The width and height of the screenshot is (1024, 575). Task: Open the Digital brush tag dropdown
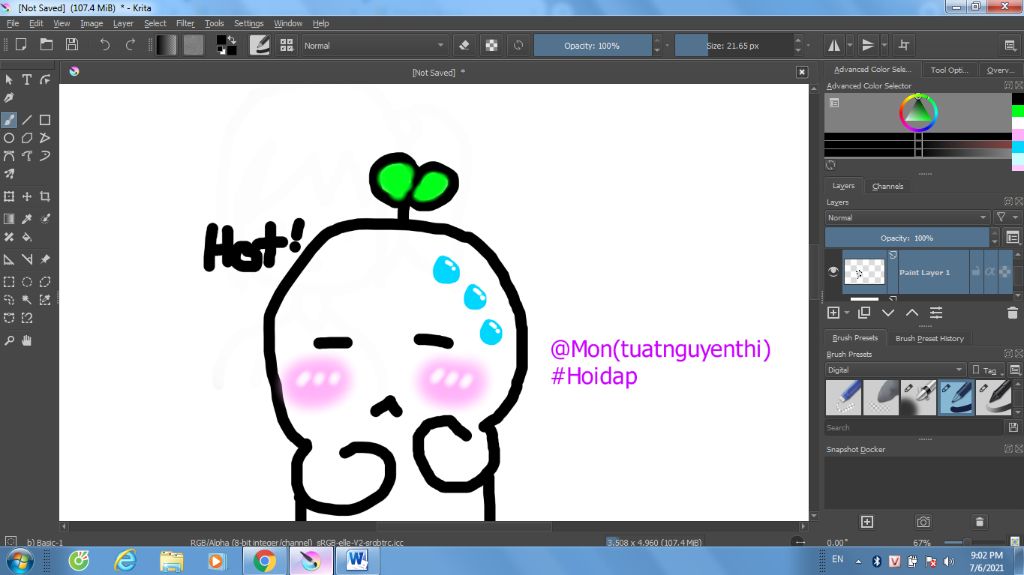895,370
